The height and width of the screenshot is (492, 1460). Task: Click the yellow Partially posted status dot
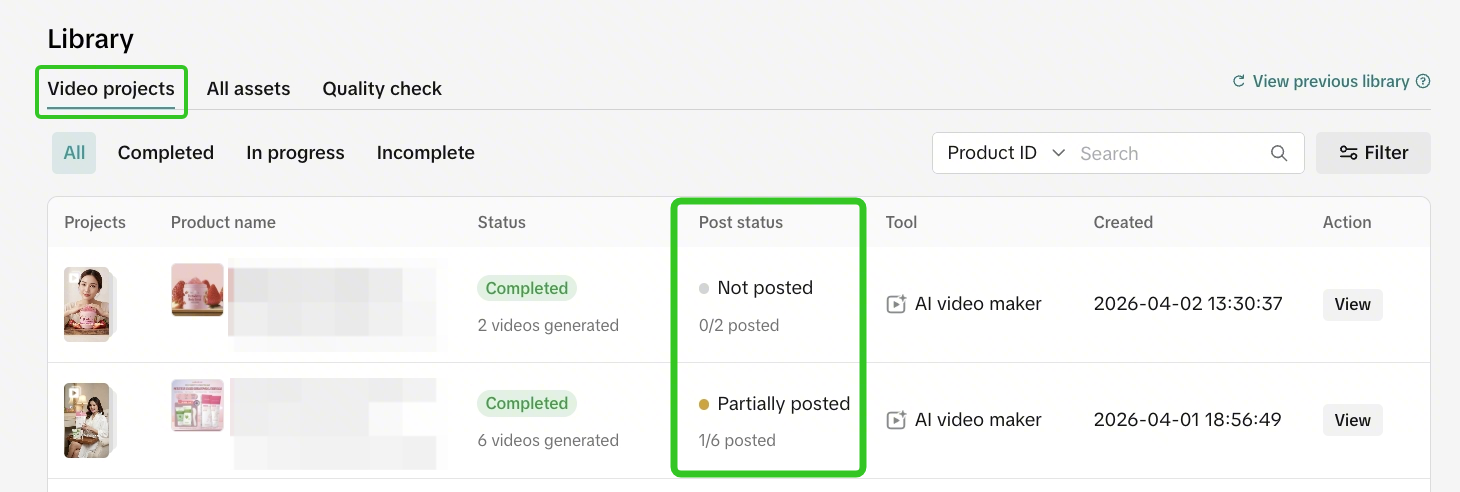pyautogui.click(x=704, y=404)
